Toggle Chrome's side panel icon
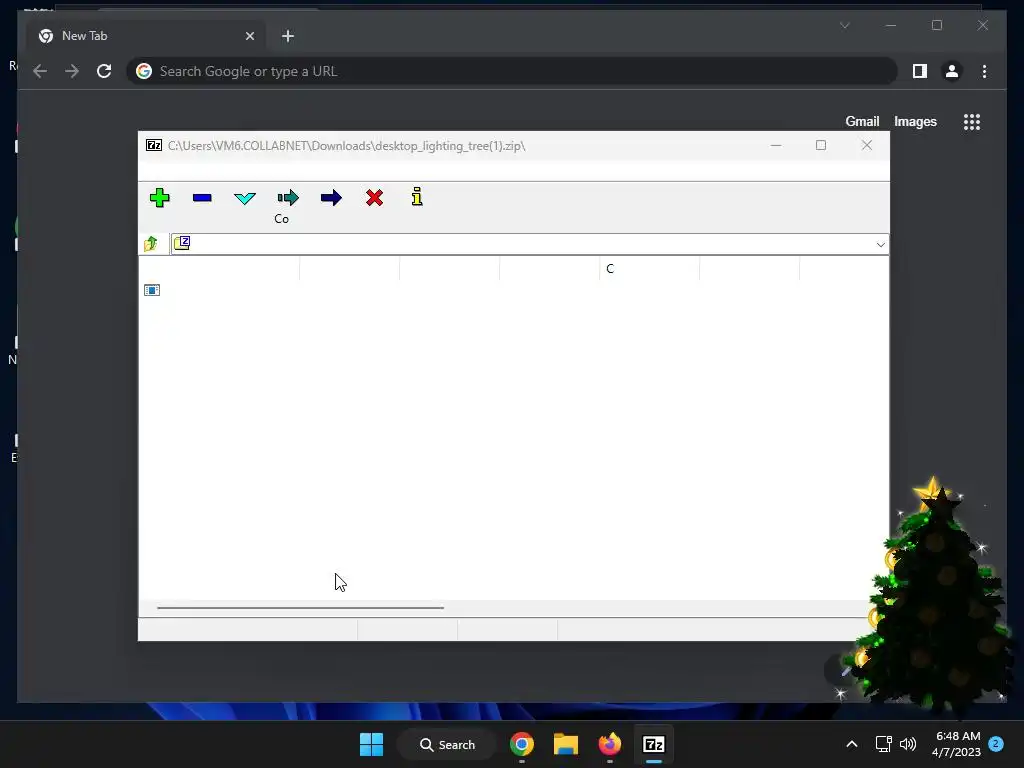This screenshot has width=1024, height=768. pyautogui.click(x=920, y=71)
